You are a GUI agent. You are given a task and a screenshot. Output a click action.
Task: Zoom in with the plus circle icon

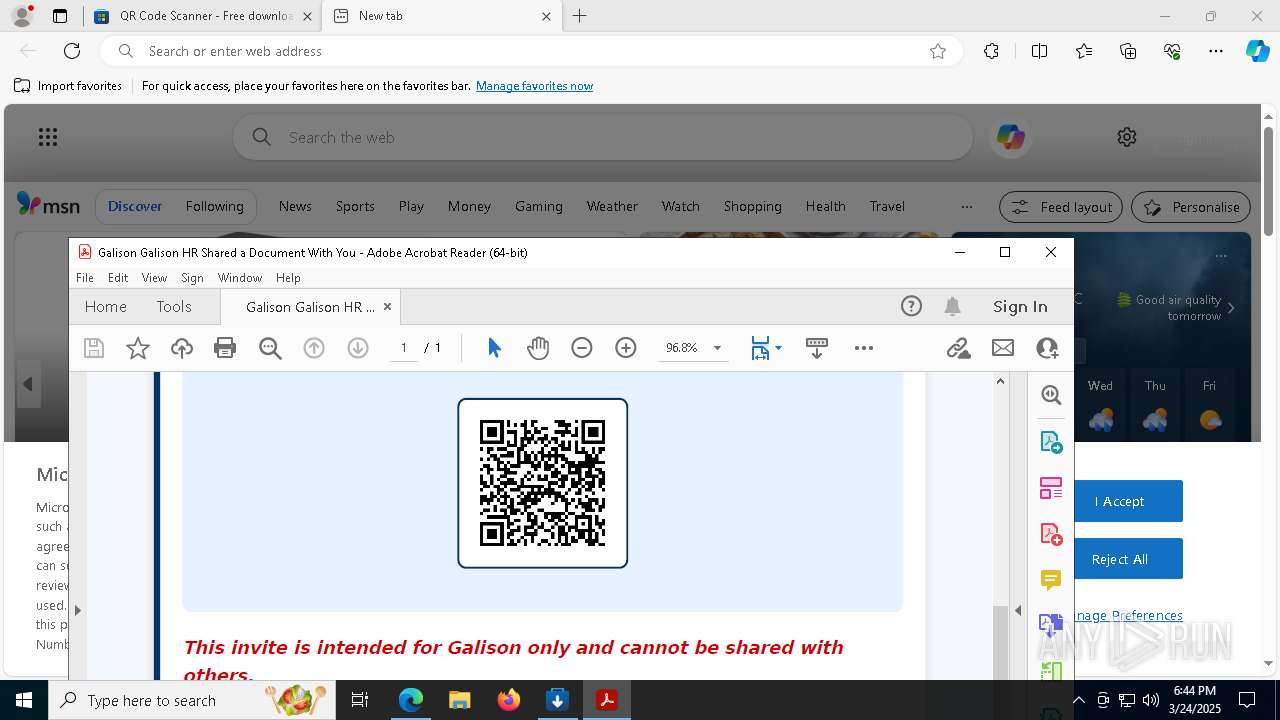pyautogui.click(x=626, y=348)
